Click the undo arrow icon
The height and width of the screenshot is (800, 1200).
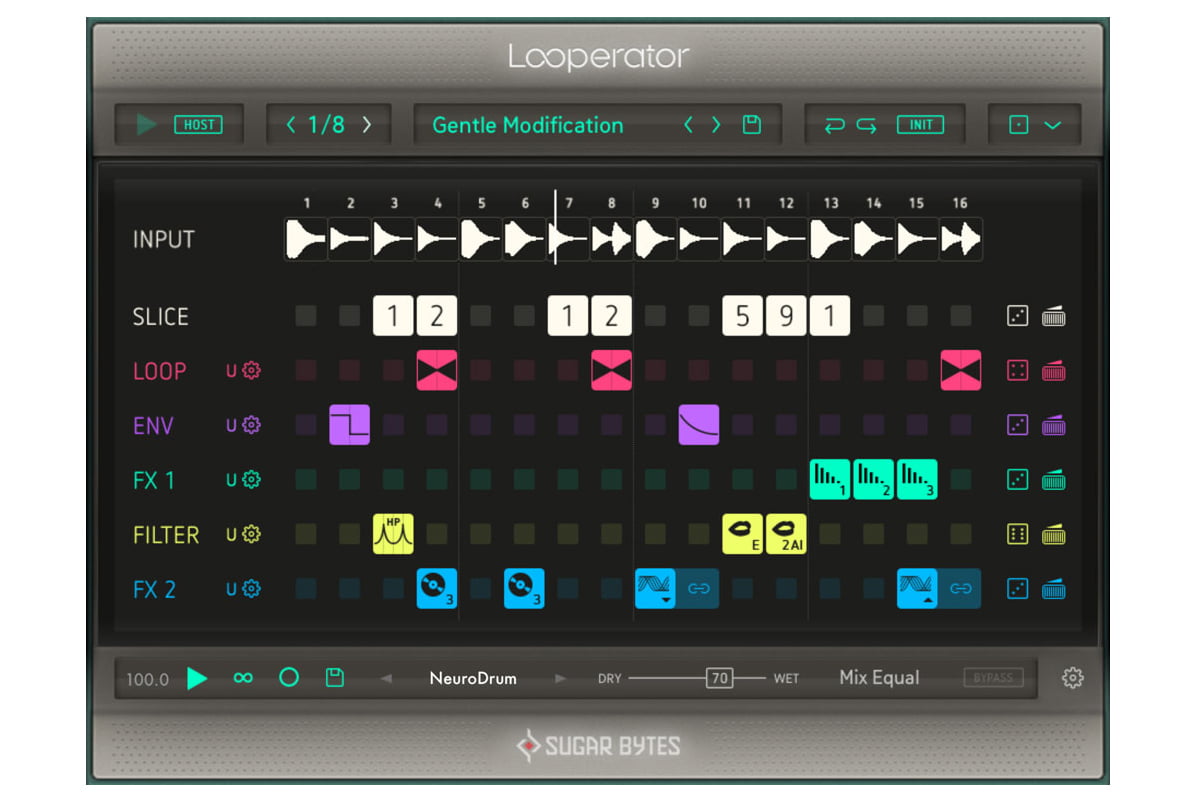[834, 125]
